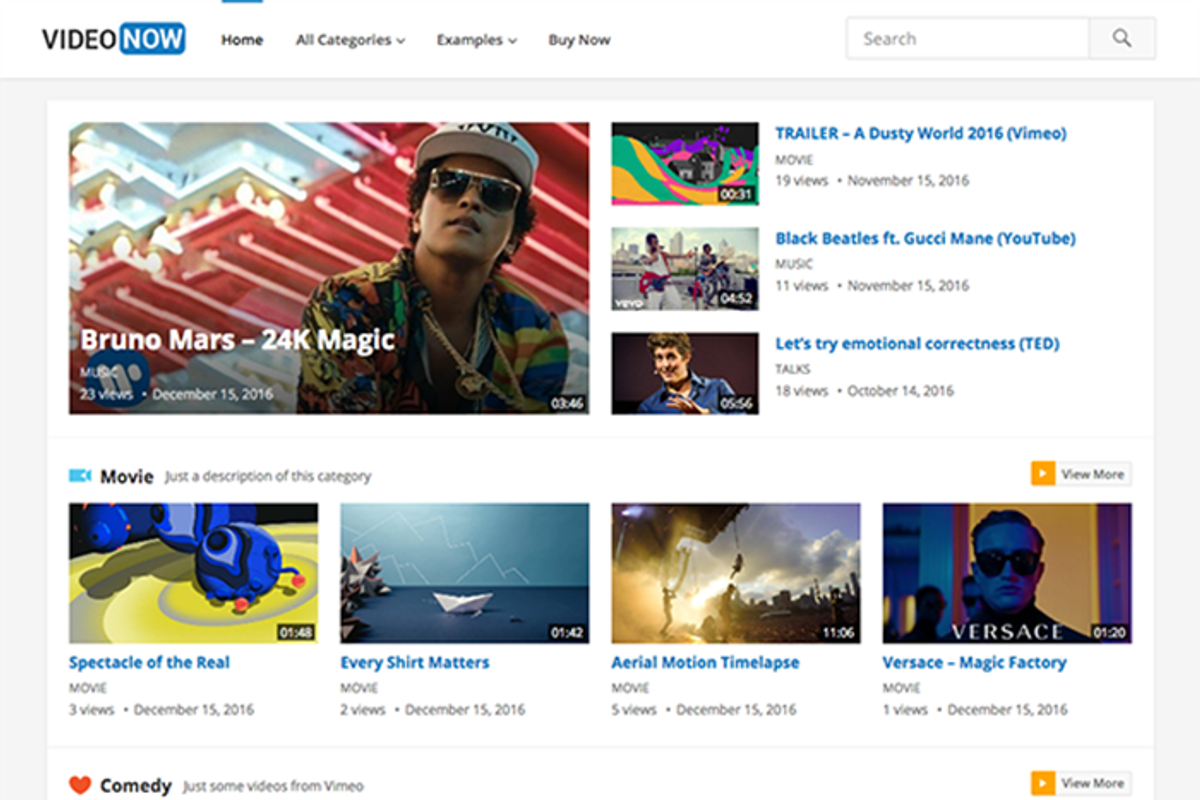1200x800 pixels.
Task: Click the VideoNow logo
Action: click(x=113, y=39)
